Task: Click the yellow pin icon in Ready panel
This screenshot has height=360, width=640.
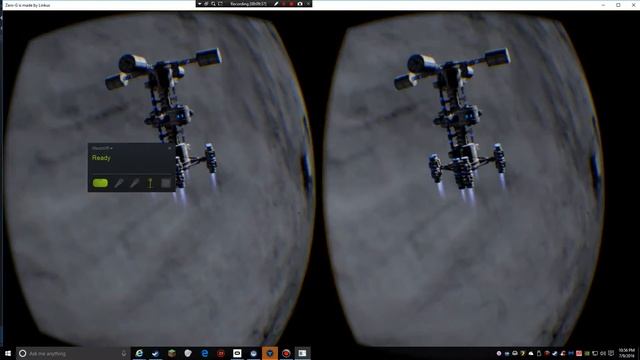Action: [x=150, y=183]
